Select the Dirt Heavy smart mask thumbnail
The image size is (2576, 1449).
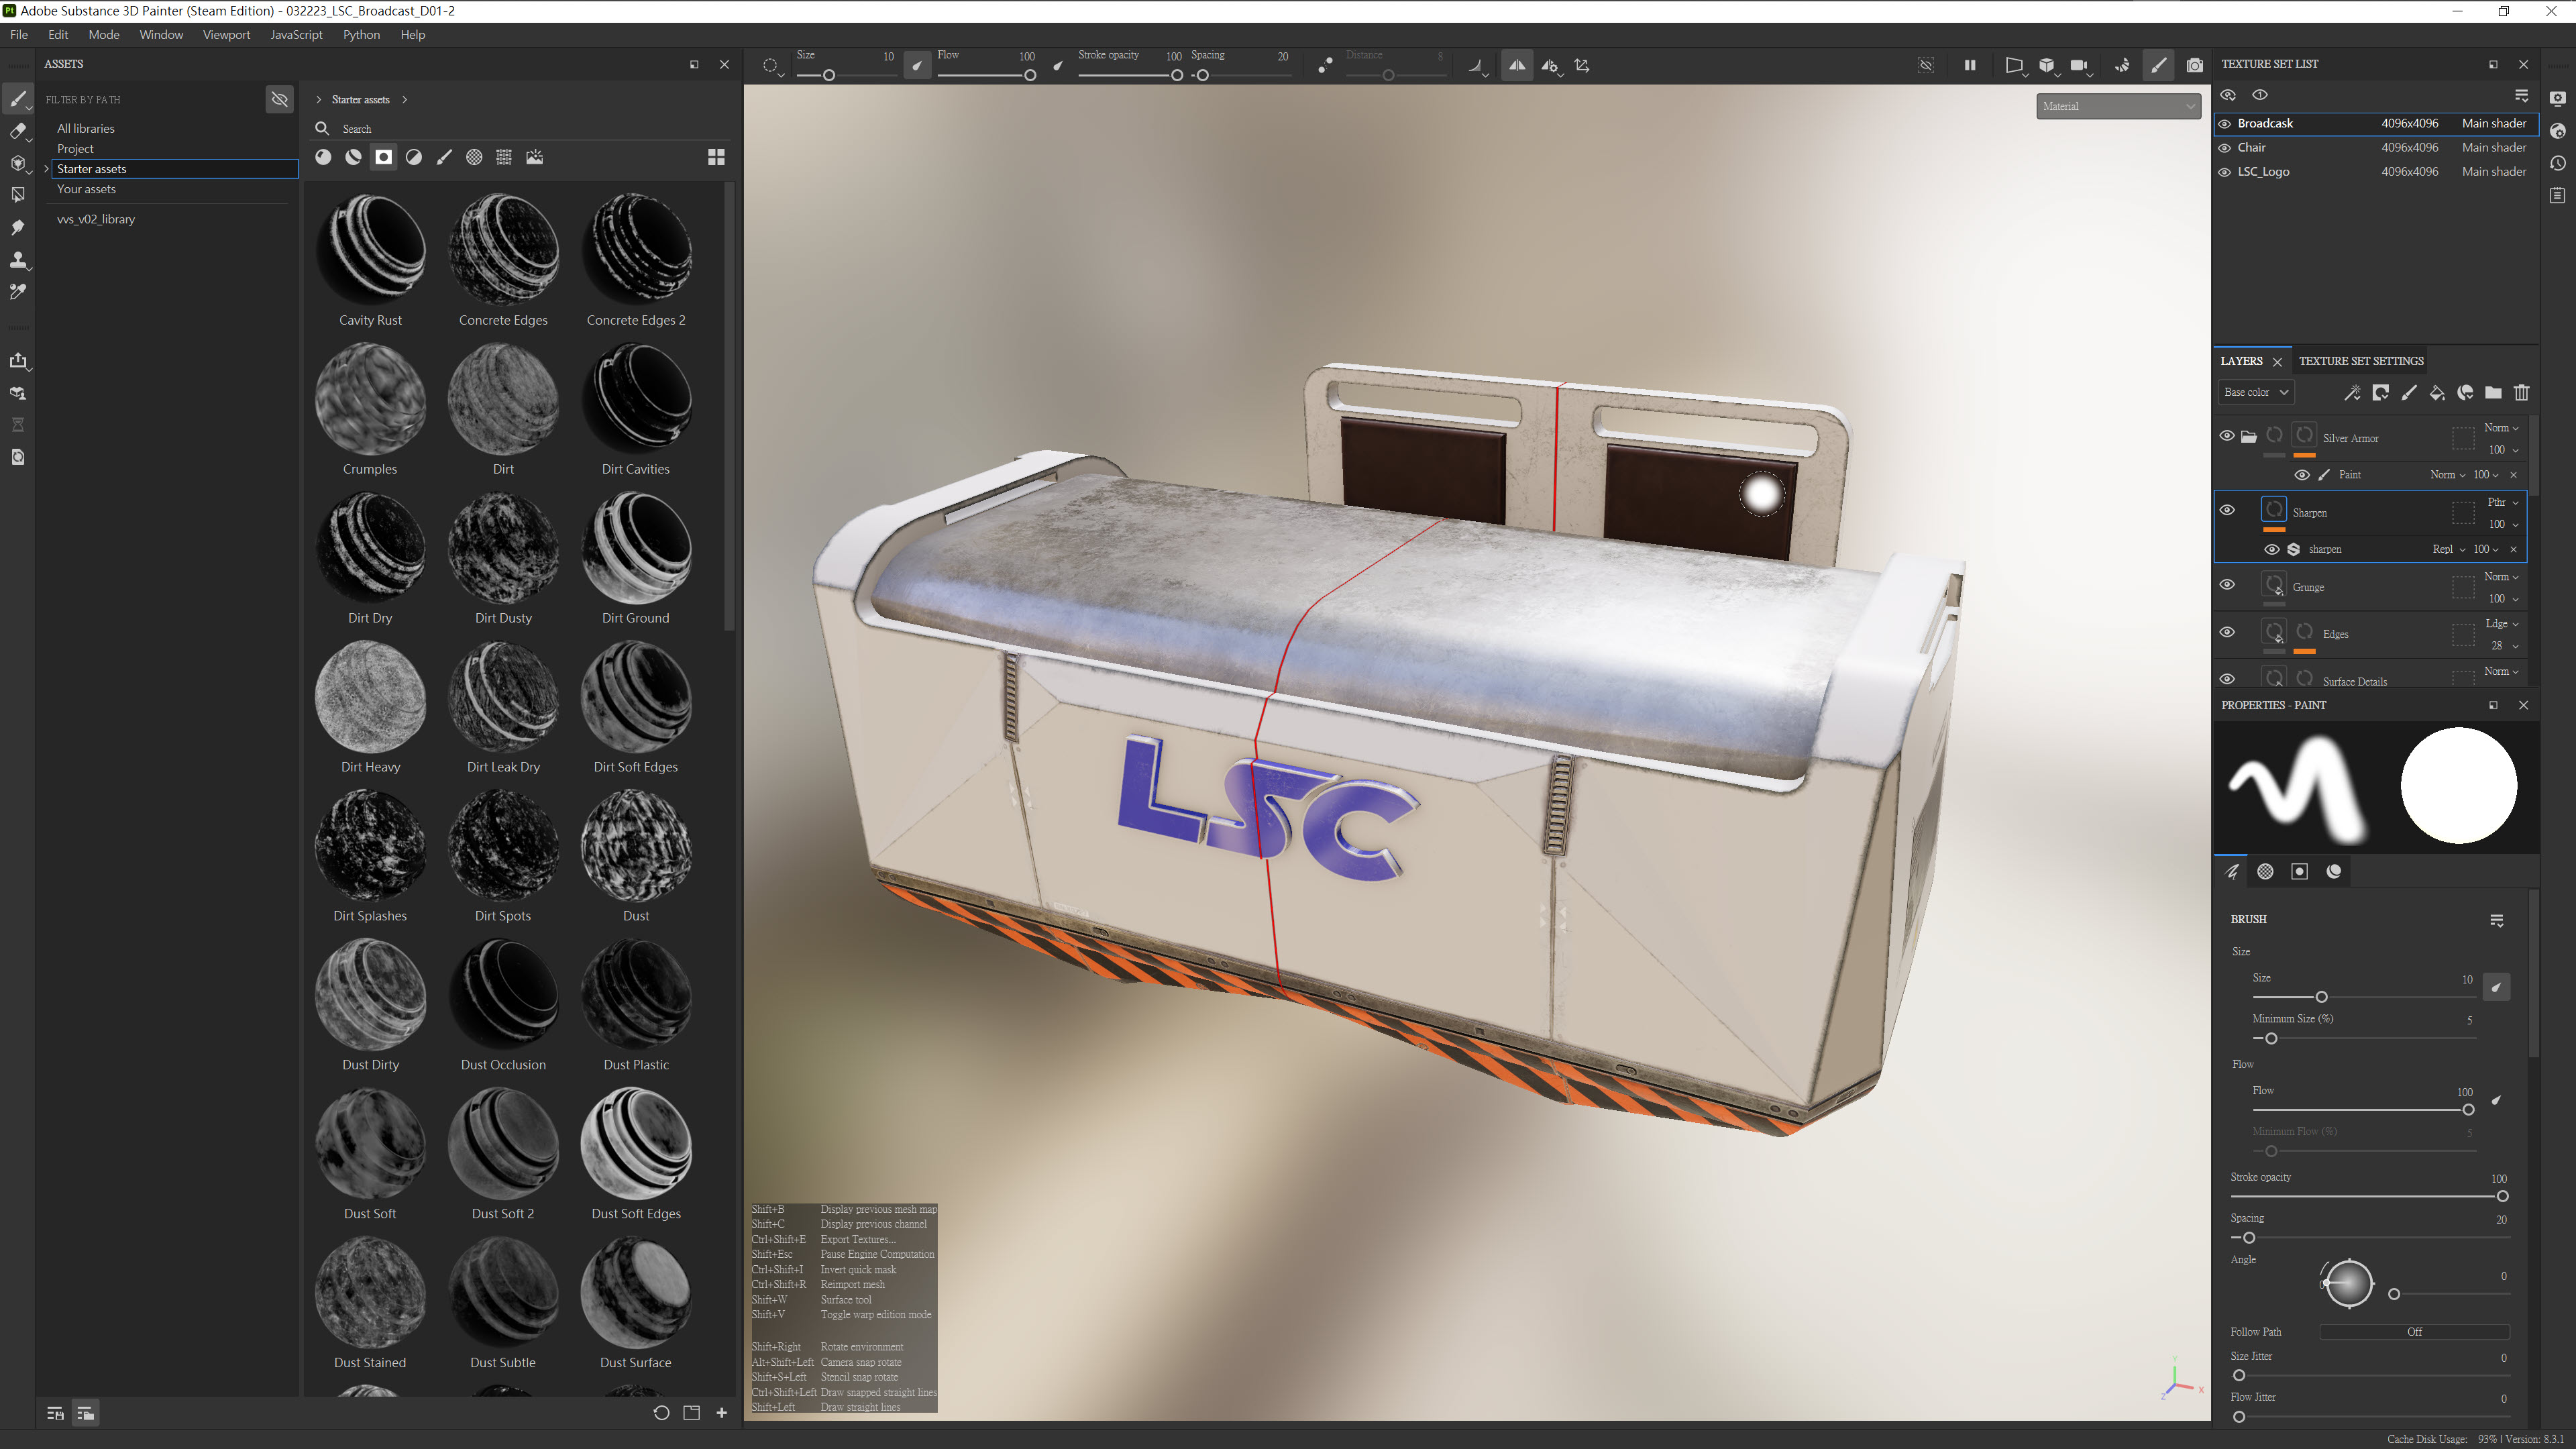[x=370, y=698]
